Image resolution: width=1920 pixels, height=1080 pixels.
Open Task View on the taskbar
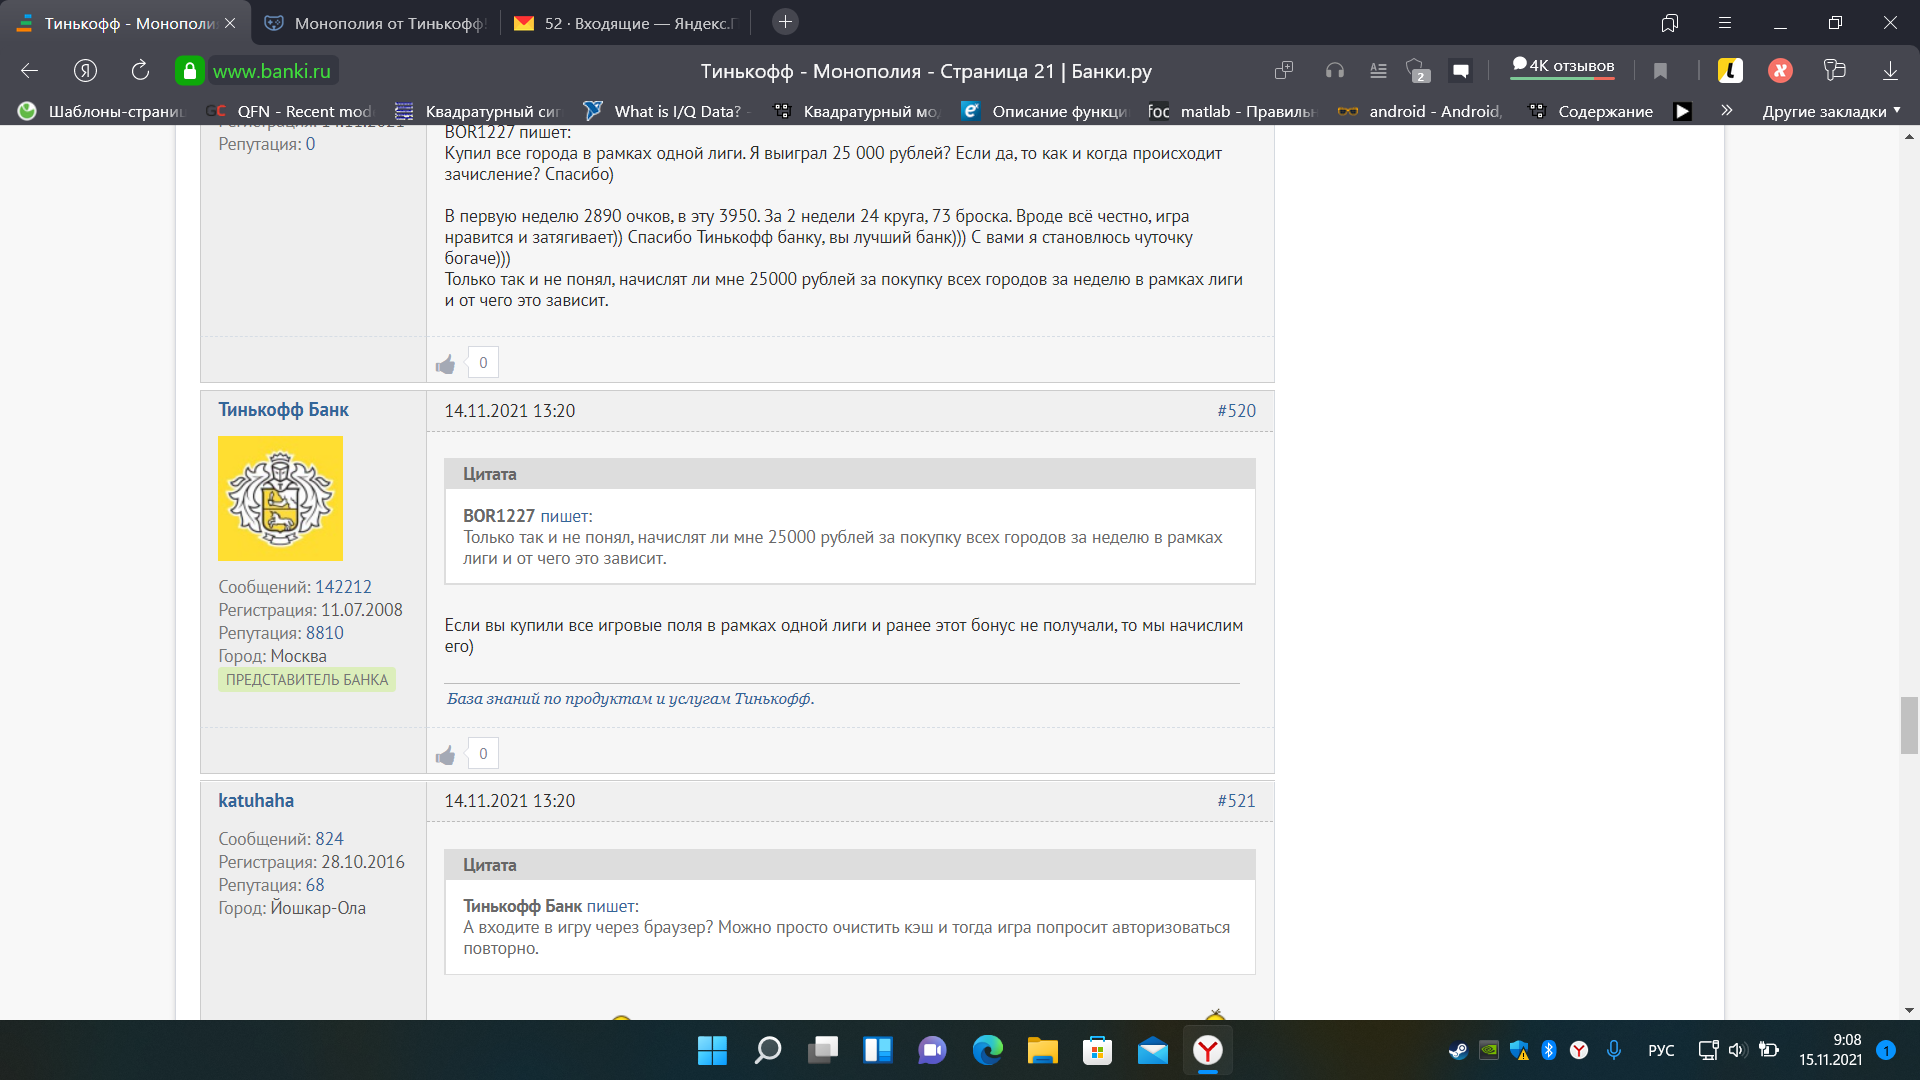(822, 1050)
